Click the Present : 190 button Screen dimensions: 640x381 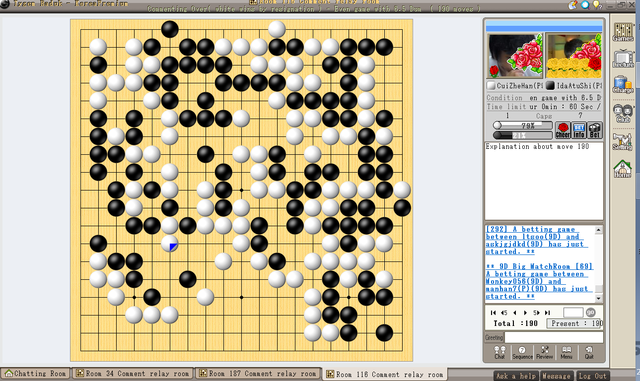point(575,323)
